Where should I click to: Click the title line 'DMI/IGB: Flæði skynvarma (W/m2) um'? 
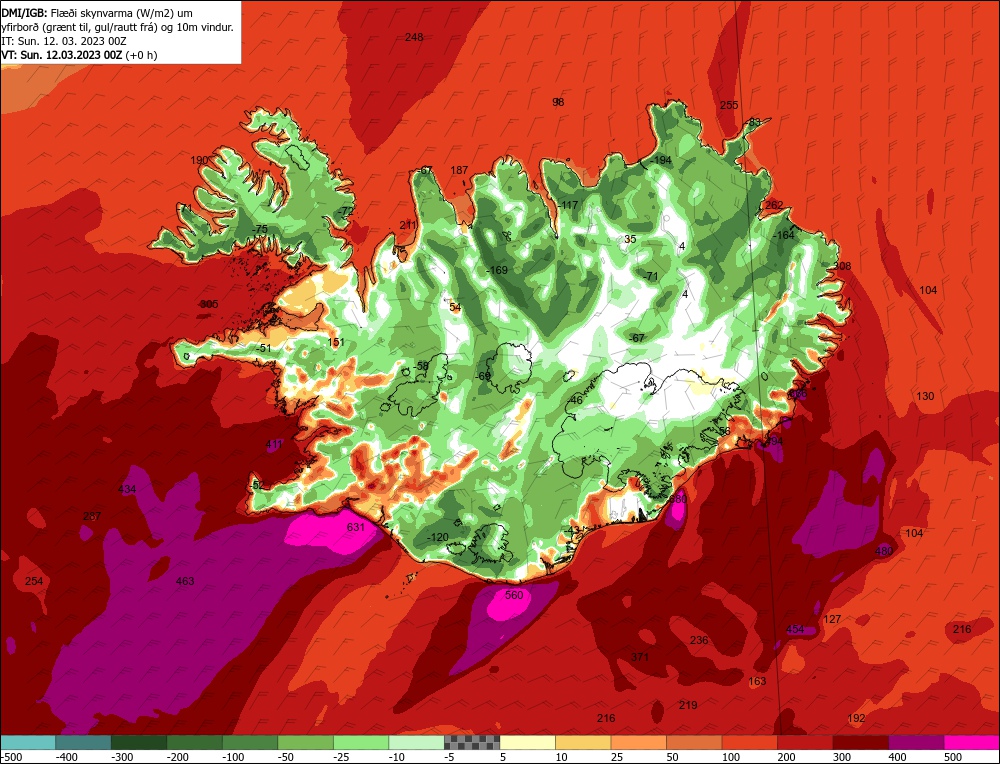coord(97,13)
